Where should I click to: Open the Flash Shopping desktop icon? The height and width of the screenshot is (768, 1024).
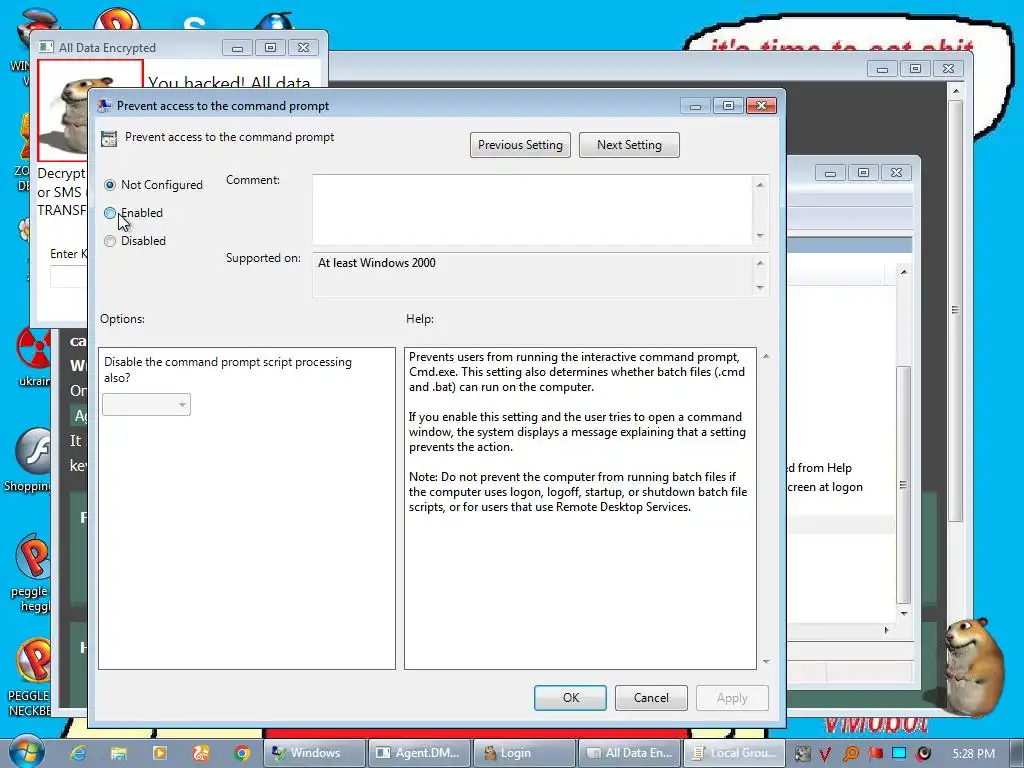click(34, 460)
